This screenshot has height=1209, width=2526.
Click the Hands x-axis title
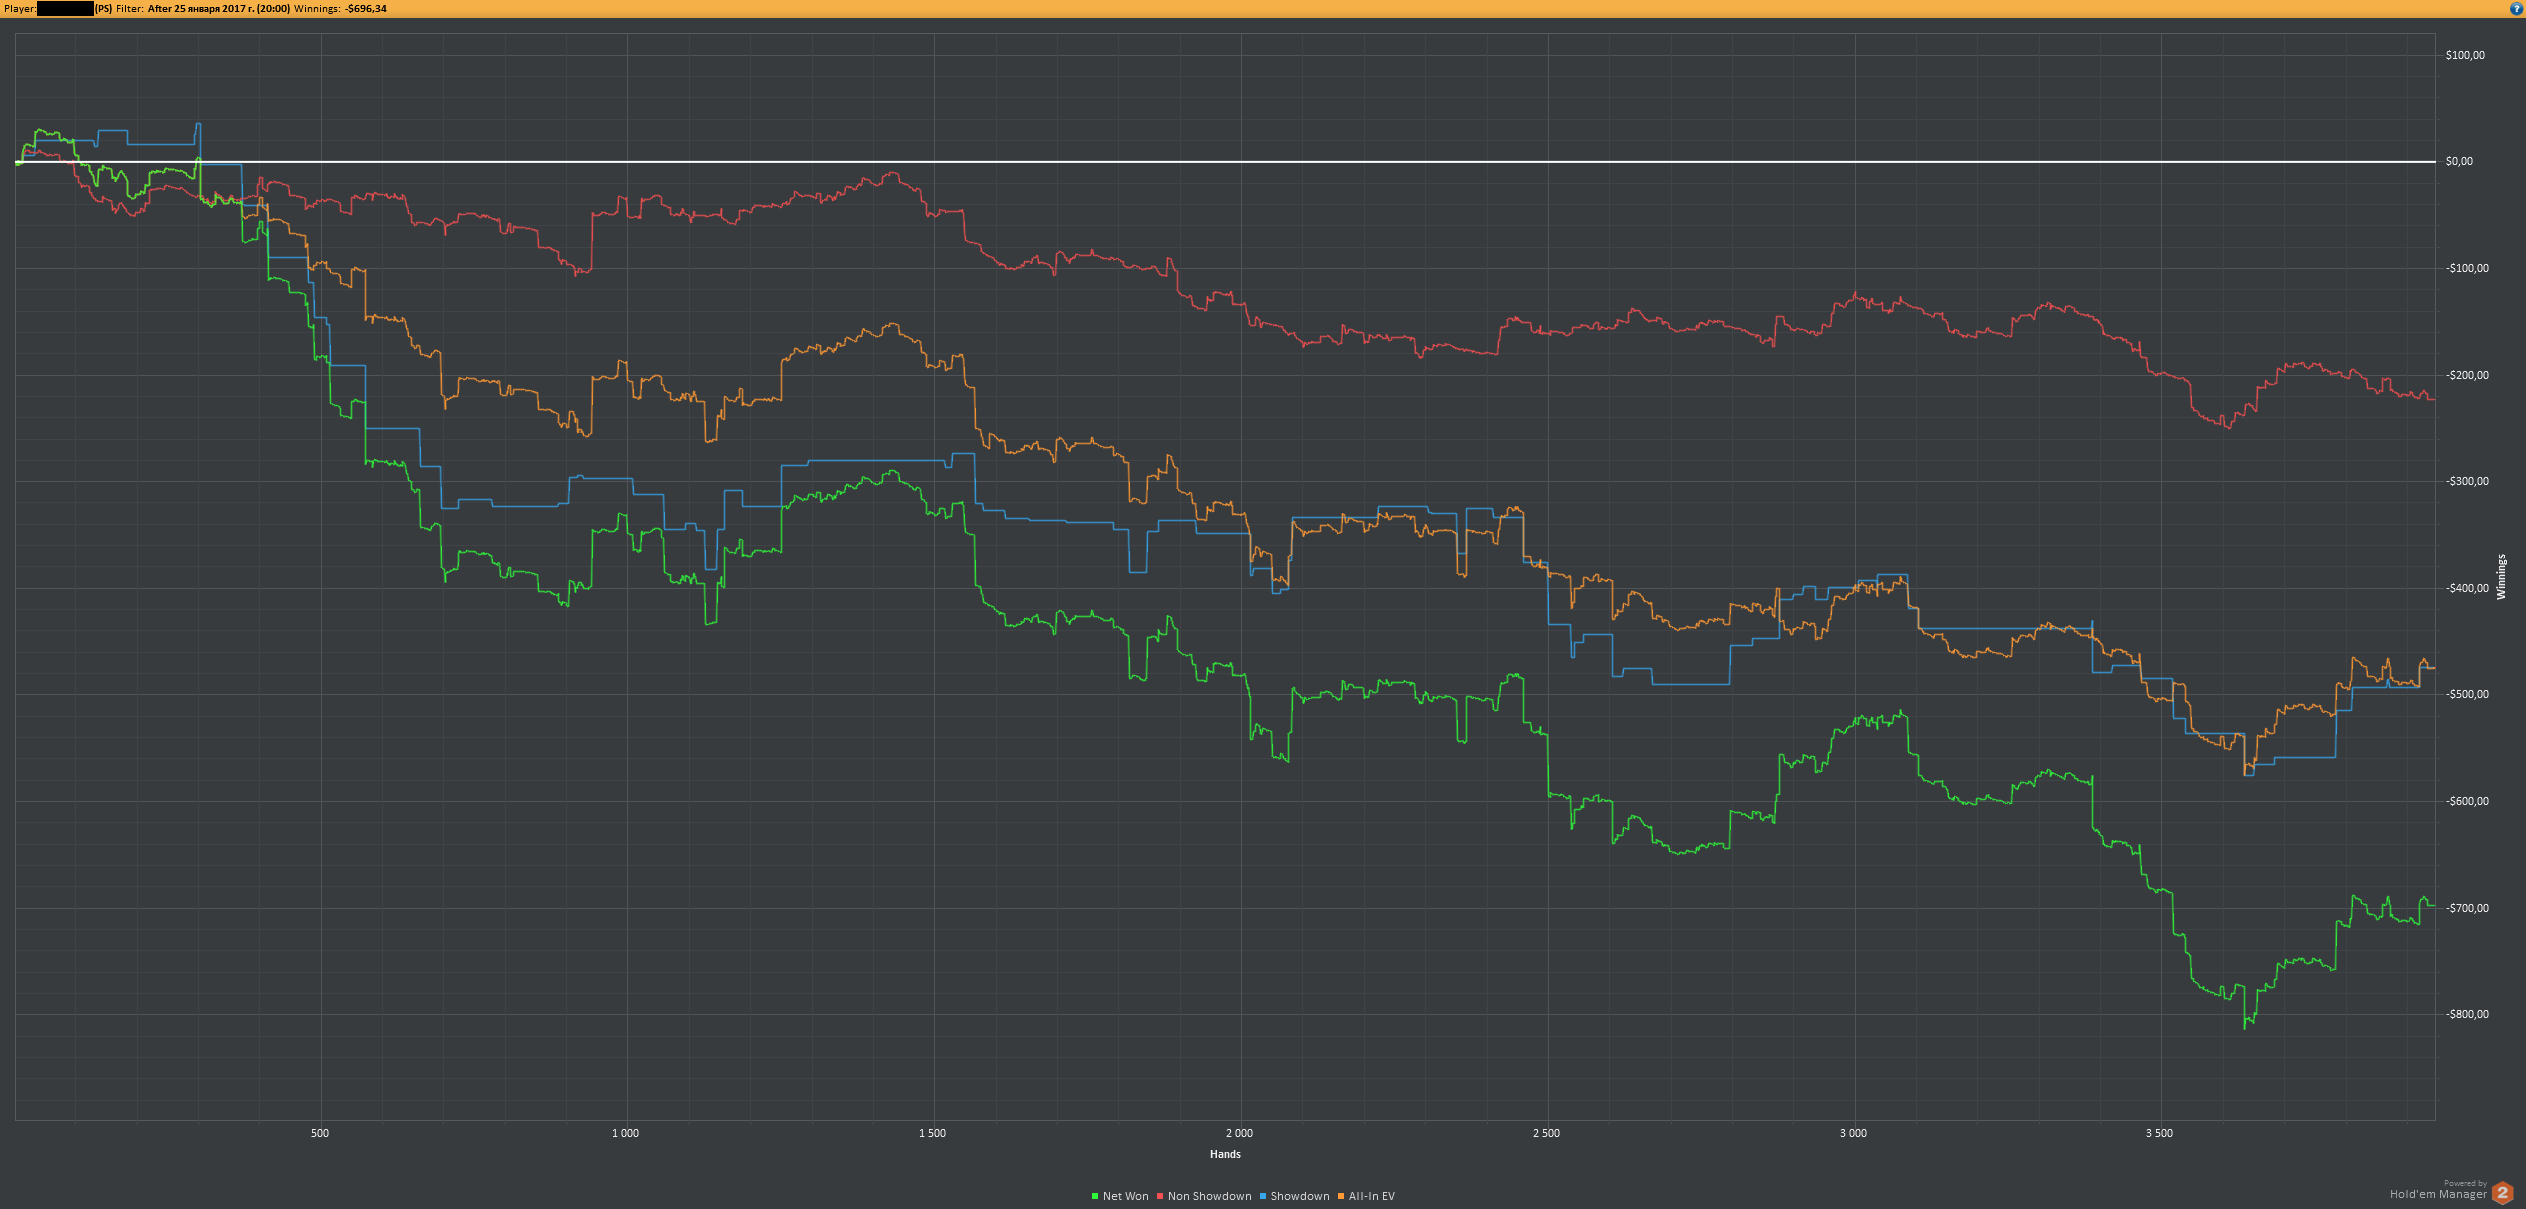click(1225, 1154)
